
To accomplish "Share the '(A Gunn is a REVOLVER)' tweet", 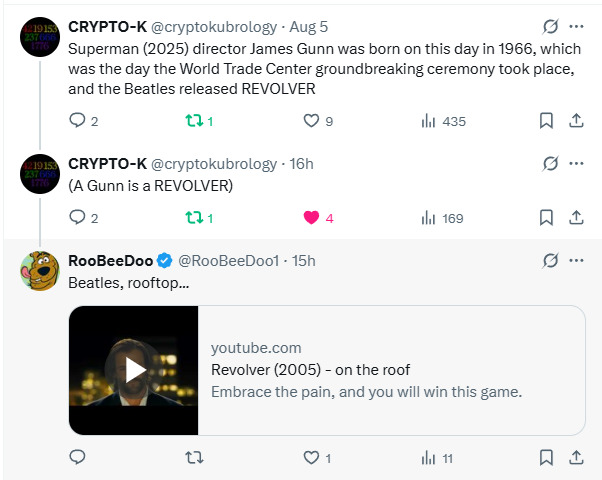I will (x=576, y=217).
